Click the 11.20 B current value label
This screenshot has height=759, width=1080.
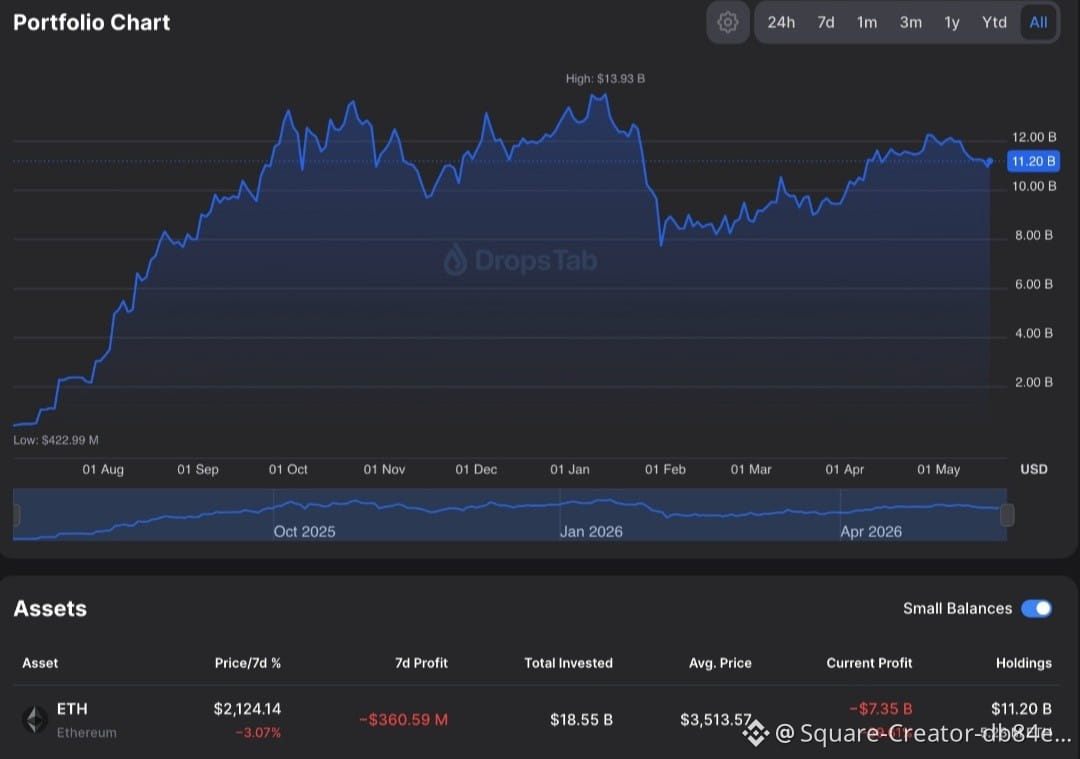[1033, 161]
